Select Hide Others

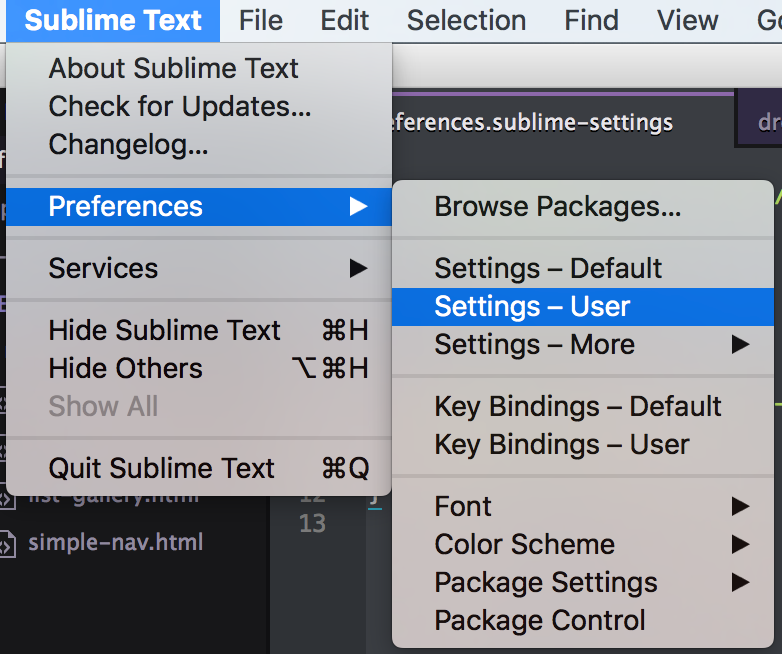125,369
